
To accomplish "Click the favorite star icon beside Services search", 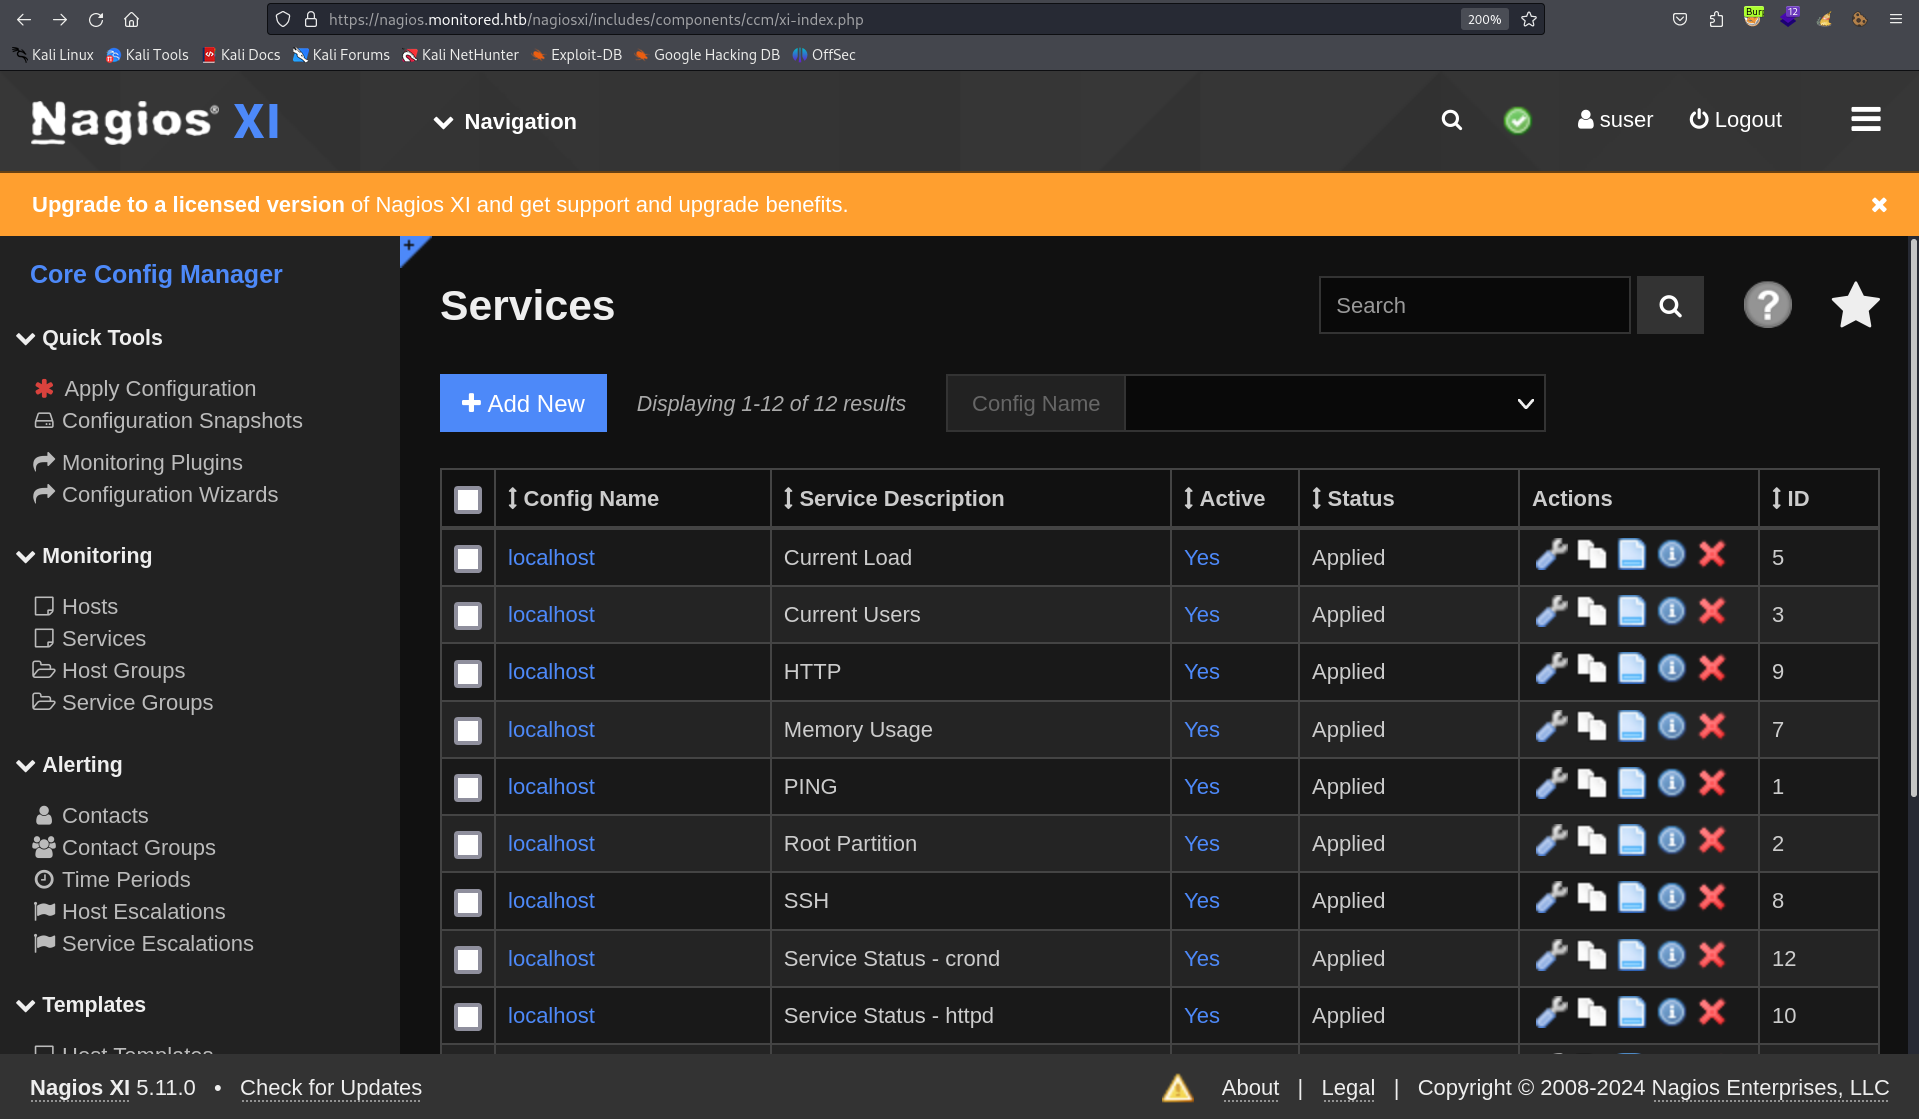I will tap(1855, 305).
